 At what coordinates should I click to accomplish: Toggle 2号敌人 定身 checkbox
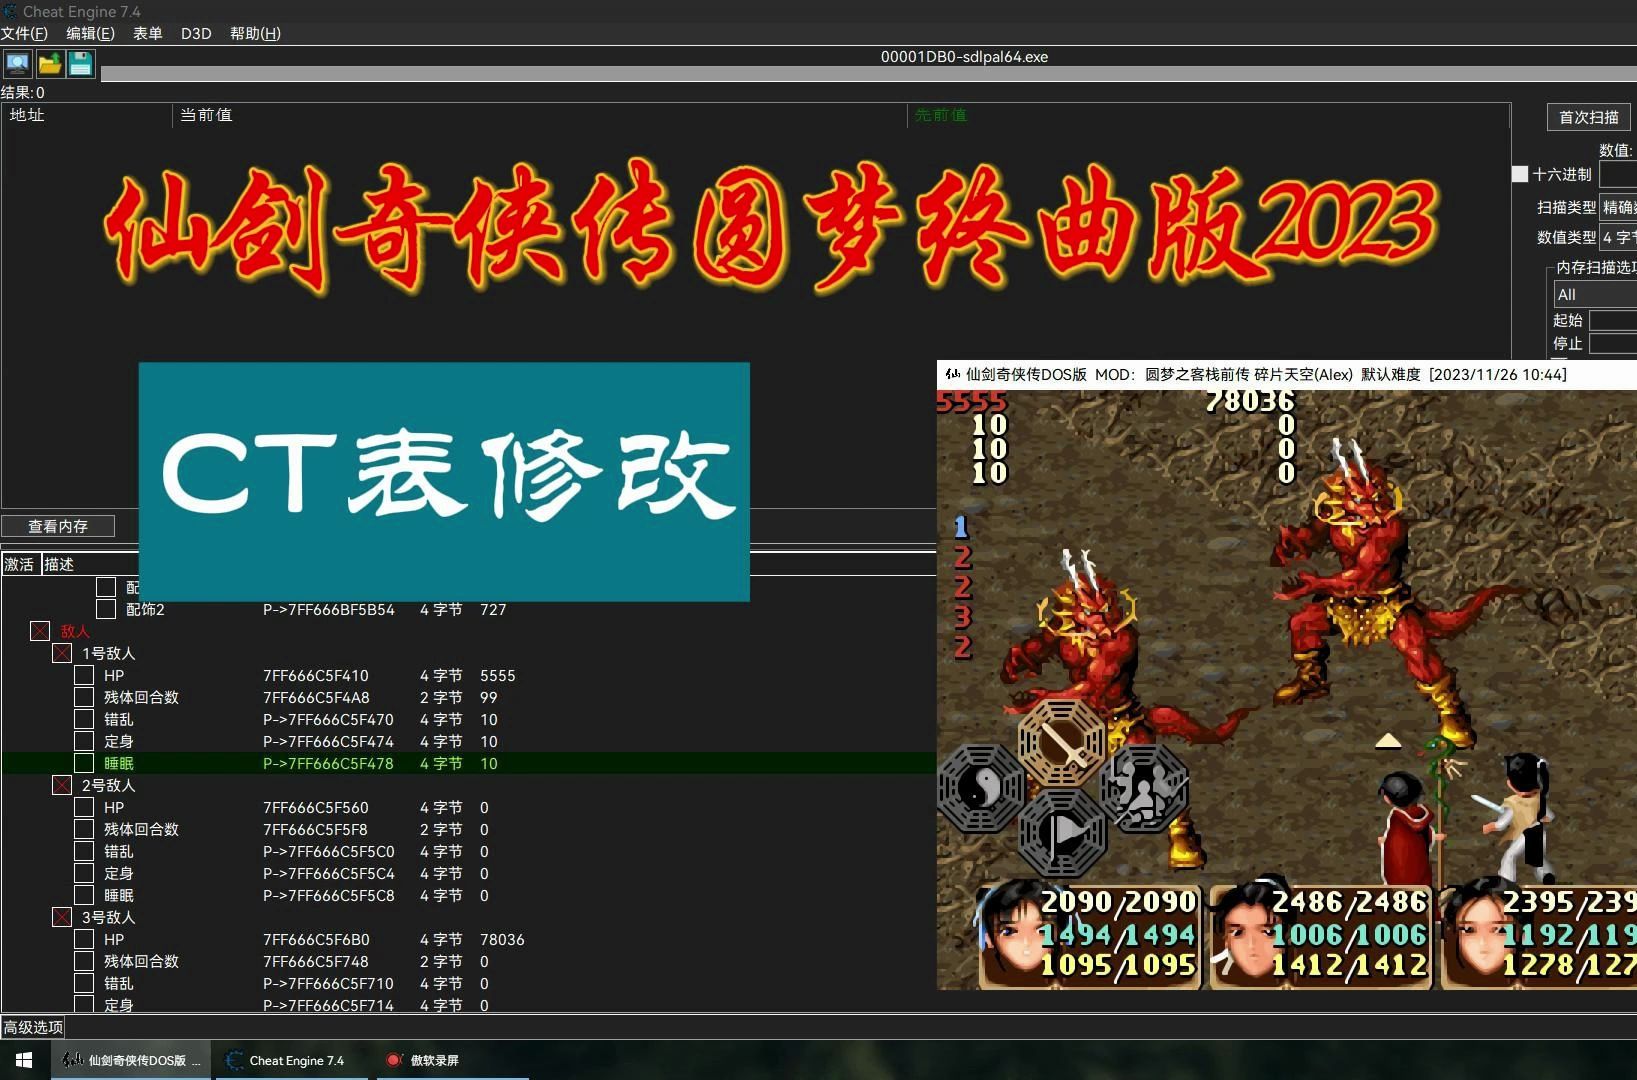tap(84, 873)
